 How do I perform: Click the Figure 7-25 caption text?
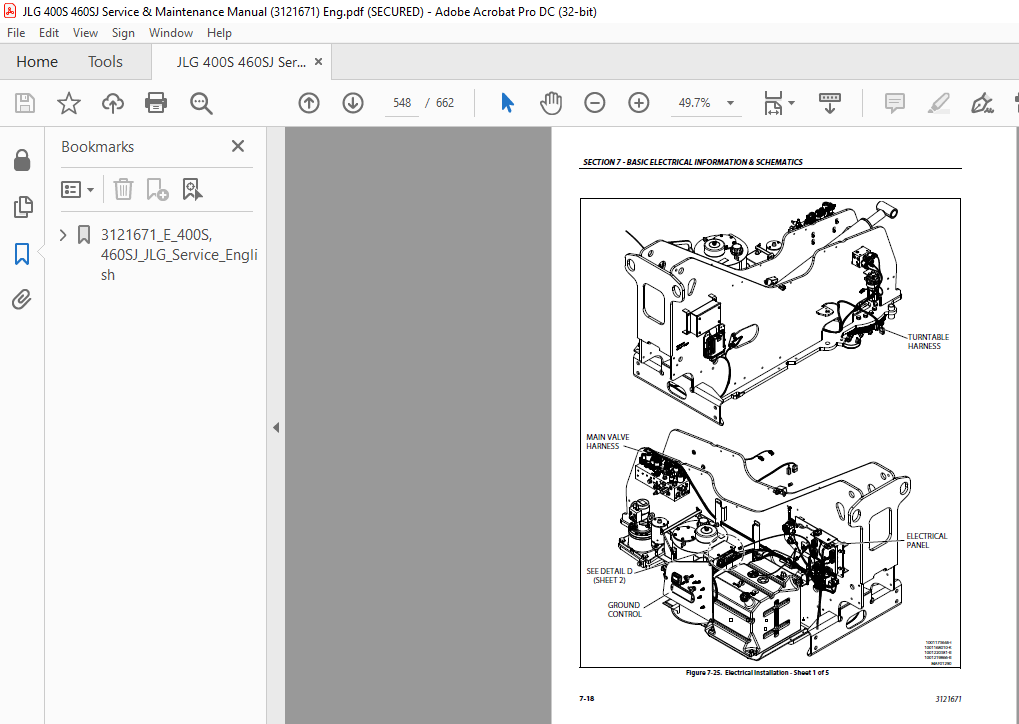[x=757, y=673]
